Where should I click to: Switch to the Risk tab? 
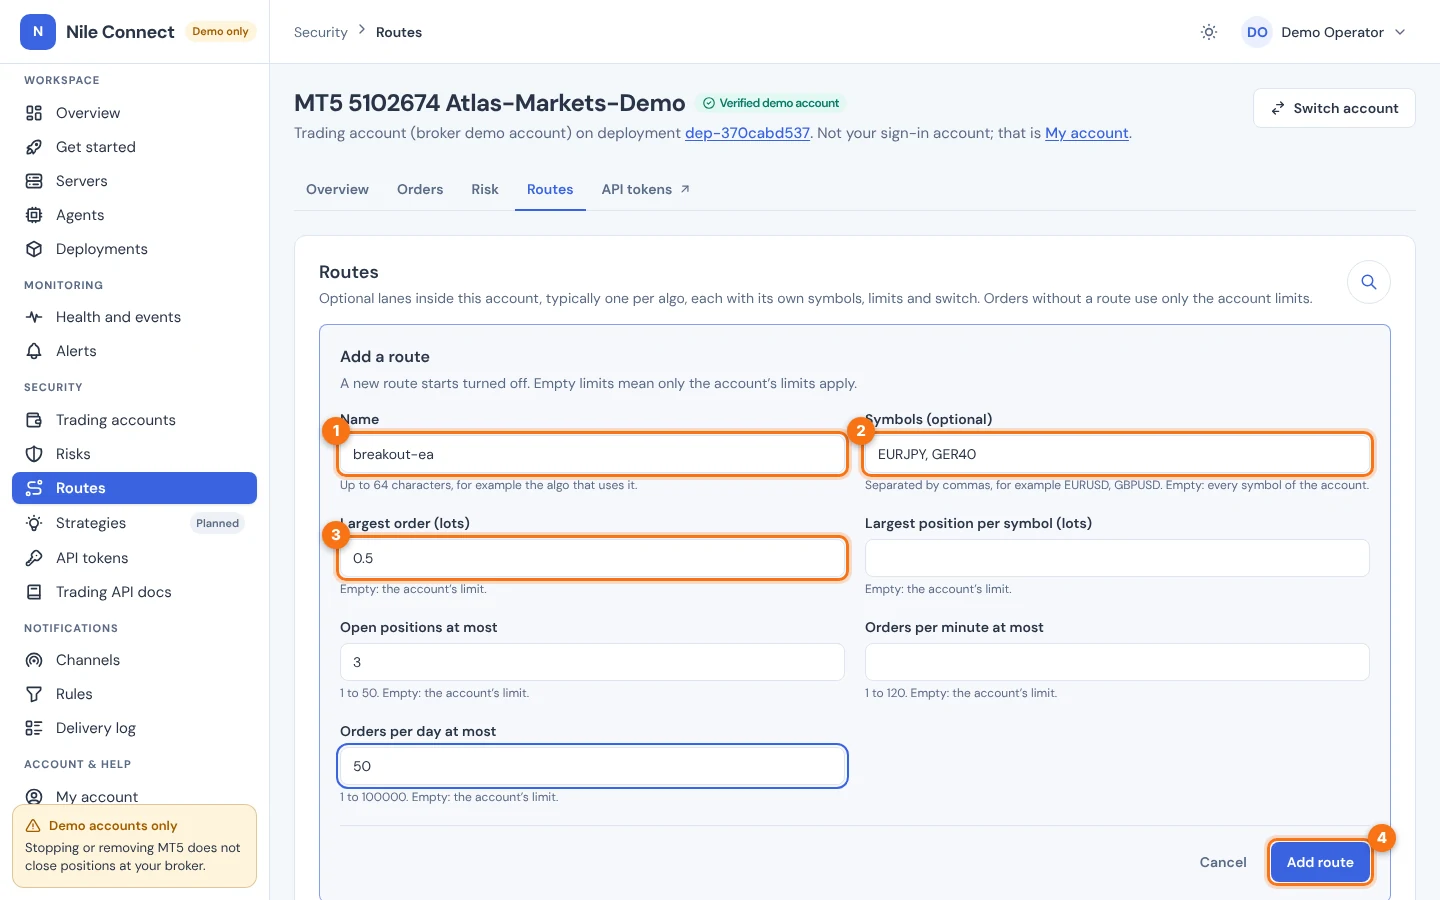pos(485,189)
